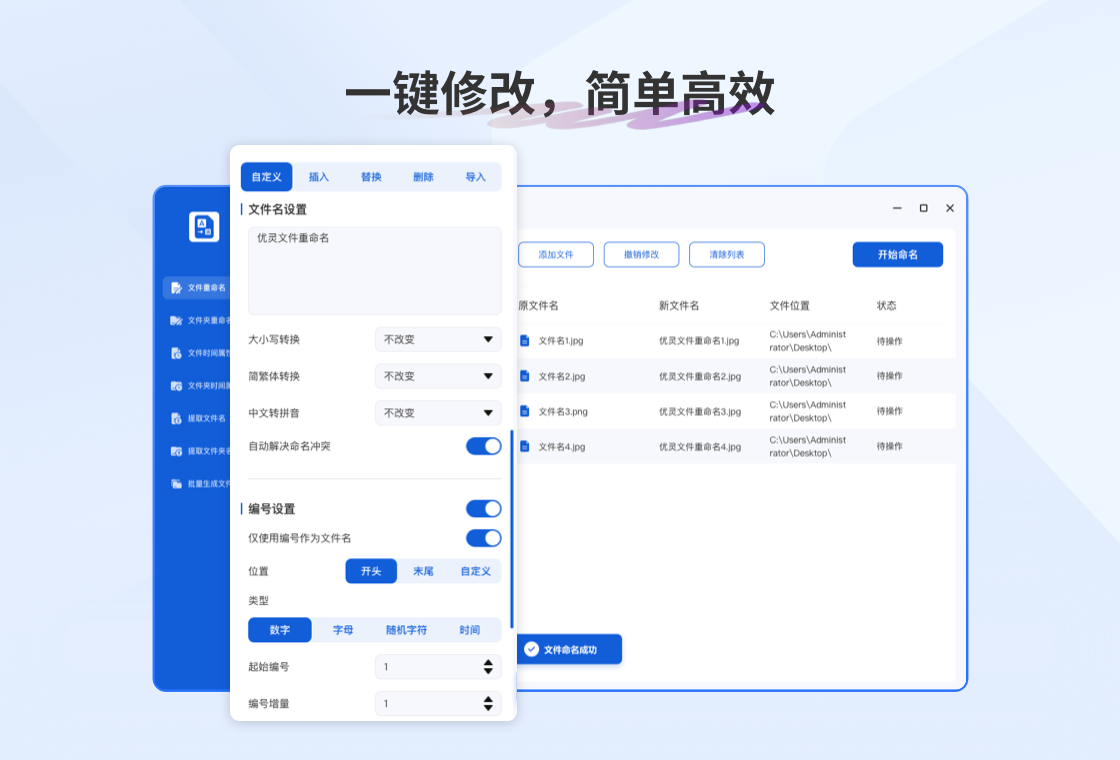Switch to the 替换 tab

coord(369,176)
